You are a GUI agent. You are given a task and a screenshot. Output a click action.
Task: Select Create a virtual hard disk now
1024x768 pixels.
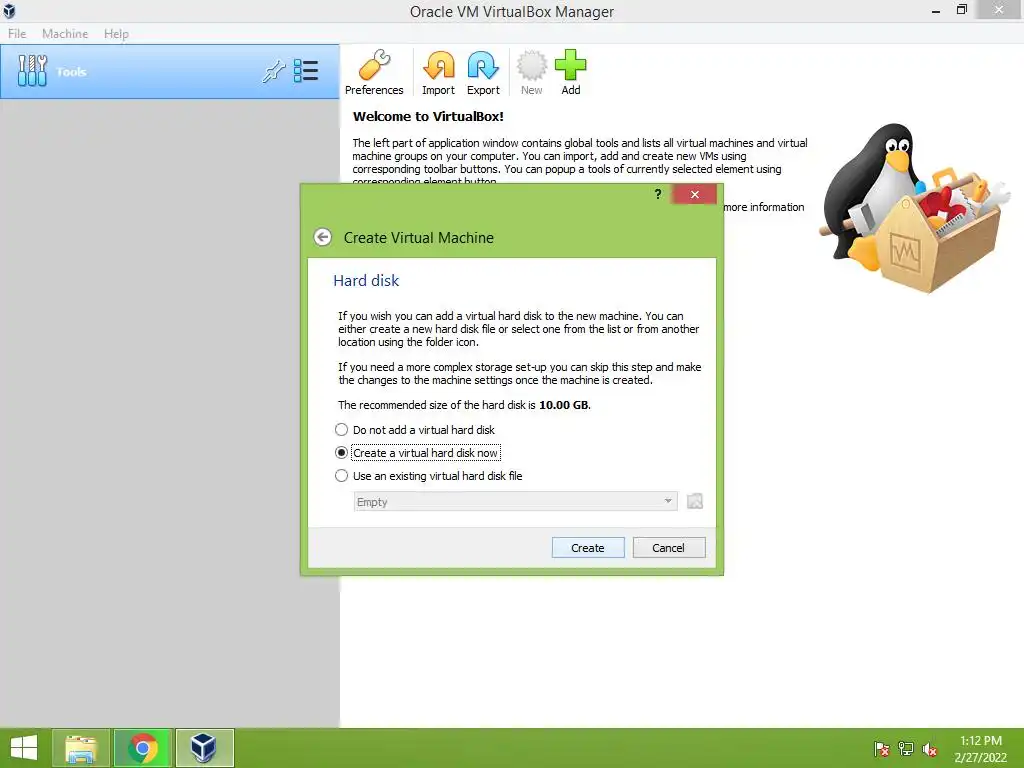[417, 453]
